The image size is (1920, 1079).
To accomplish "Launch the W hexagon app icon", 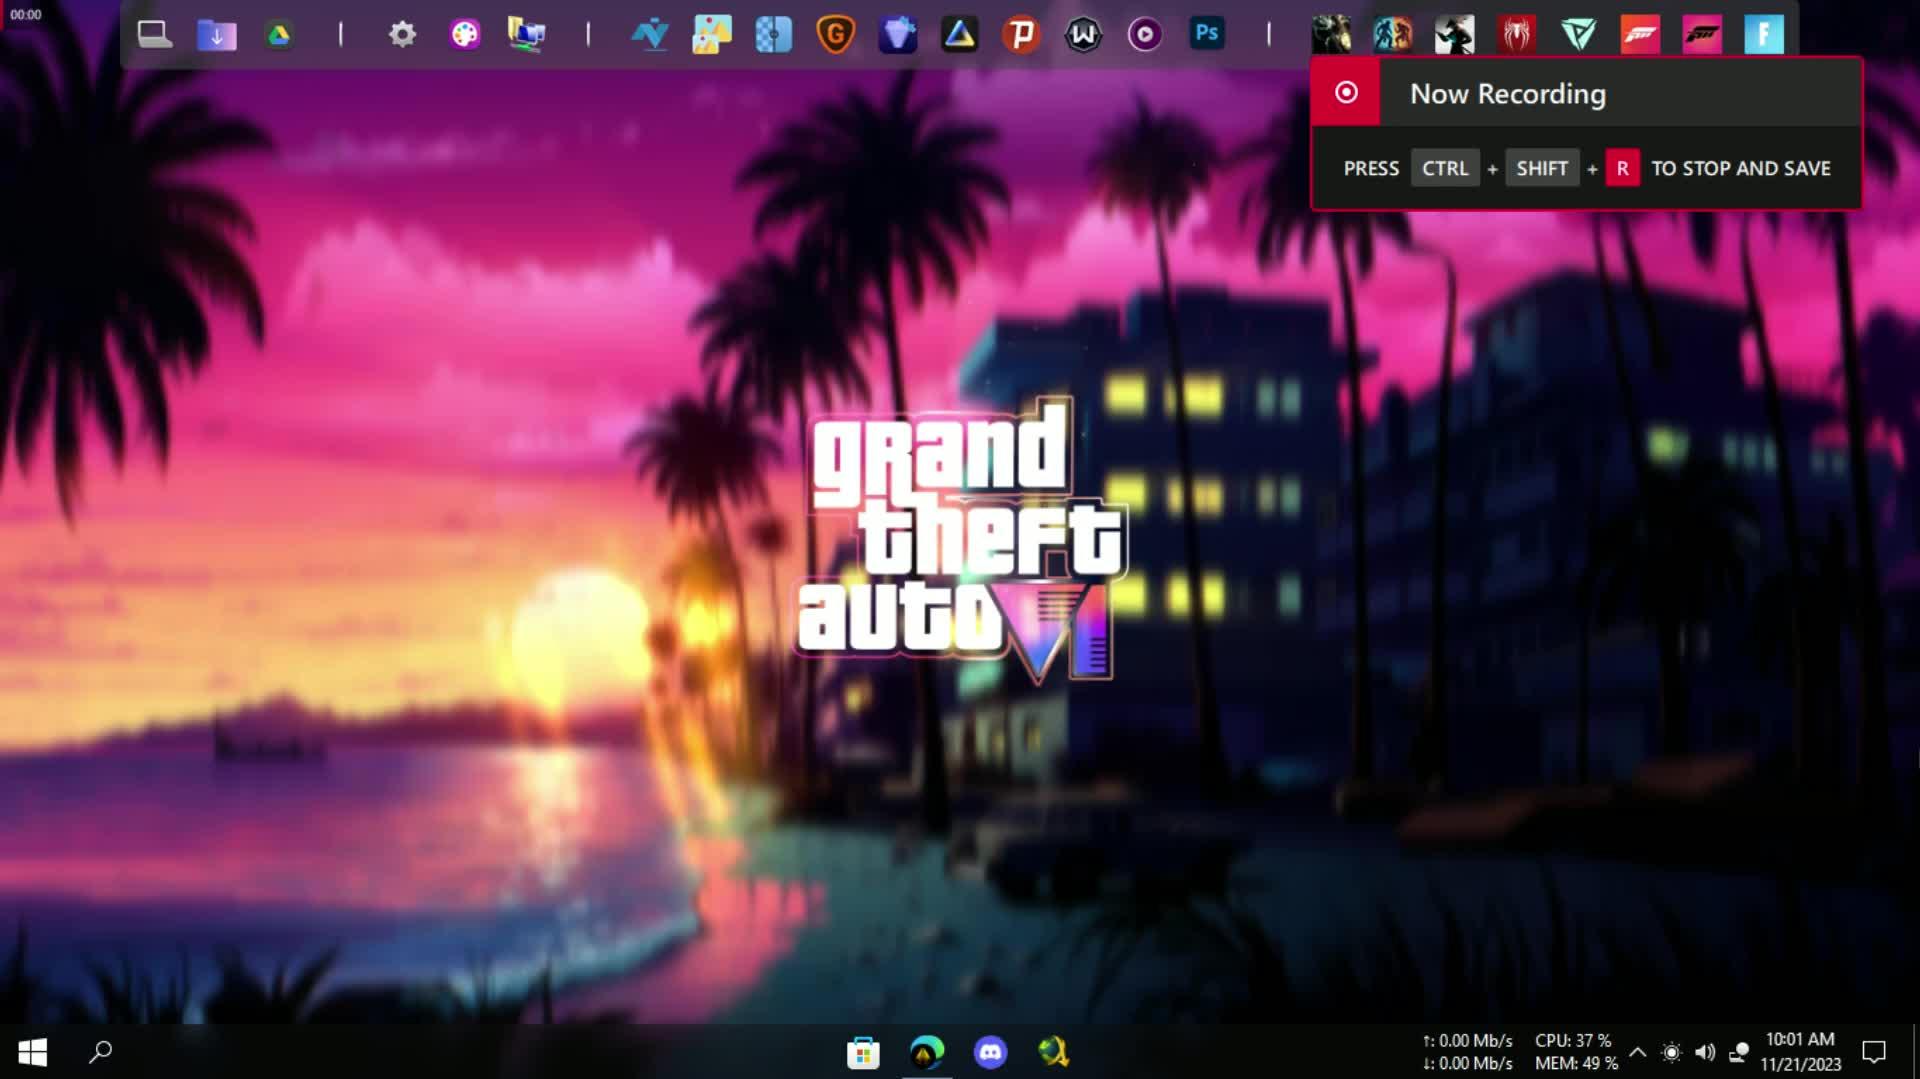I will 1083,35.
